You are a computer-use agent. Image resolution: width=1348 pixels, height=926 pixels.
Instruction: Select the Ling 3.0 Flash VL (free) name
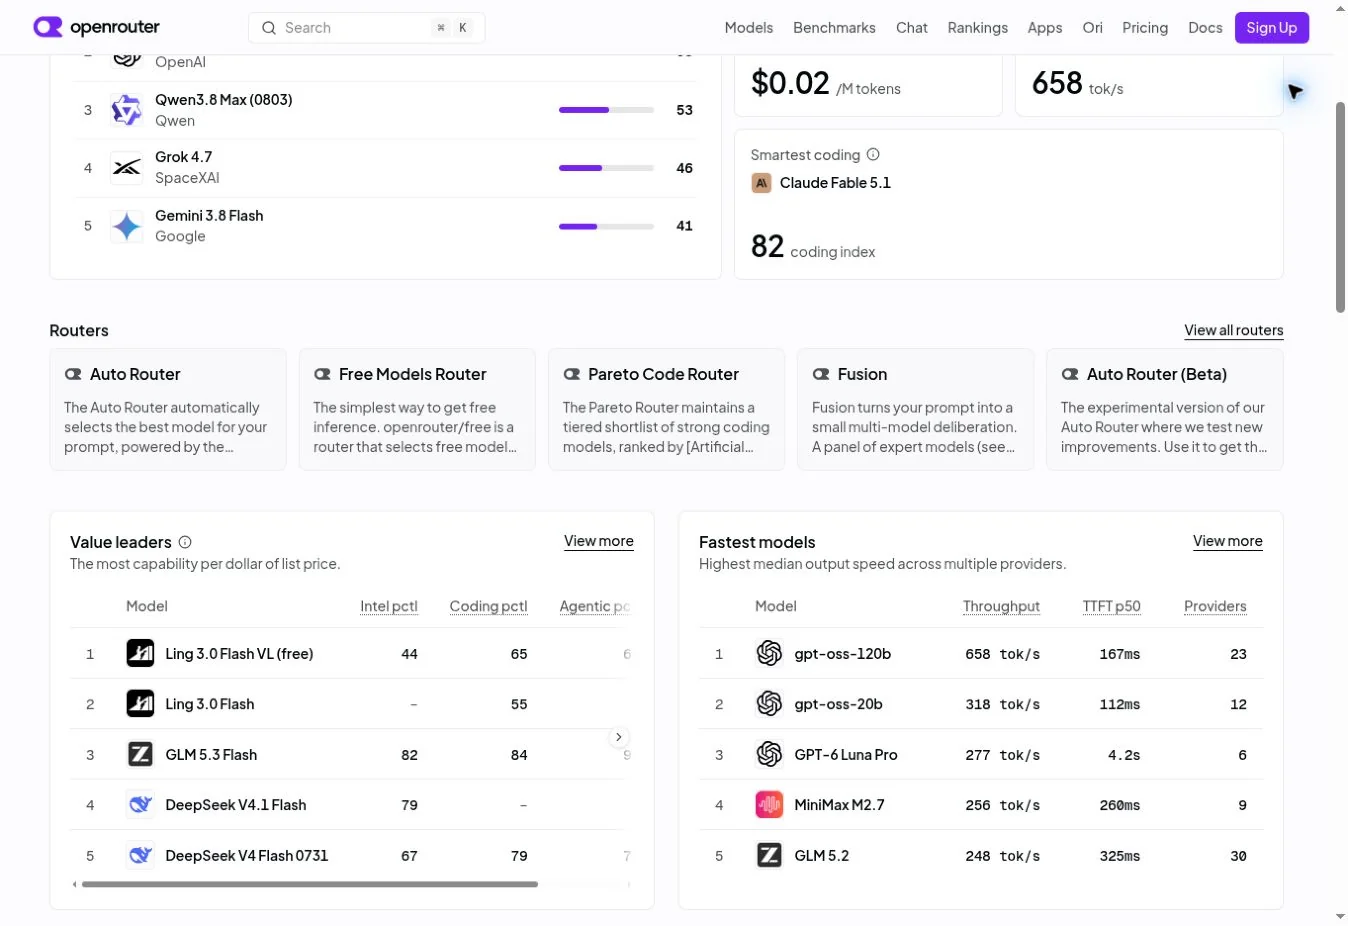click(239, 654)
